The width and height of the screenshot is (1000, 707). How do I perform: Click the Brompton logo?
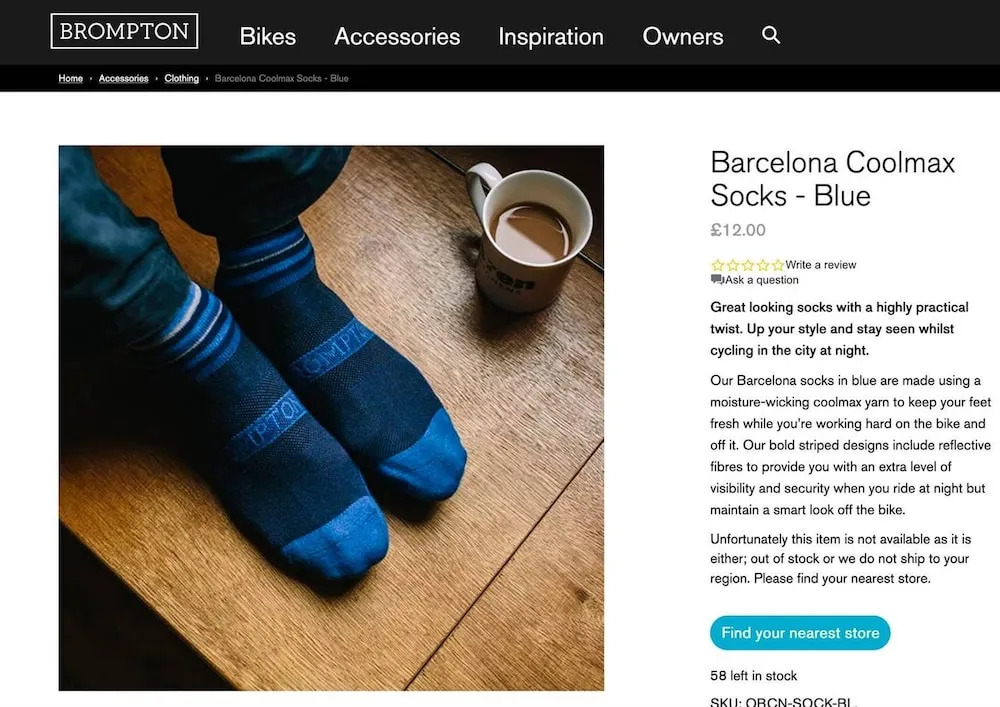[124, 31]
